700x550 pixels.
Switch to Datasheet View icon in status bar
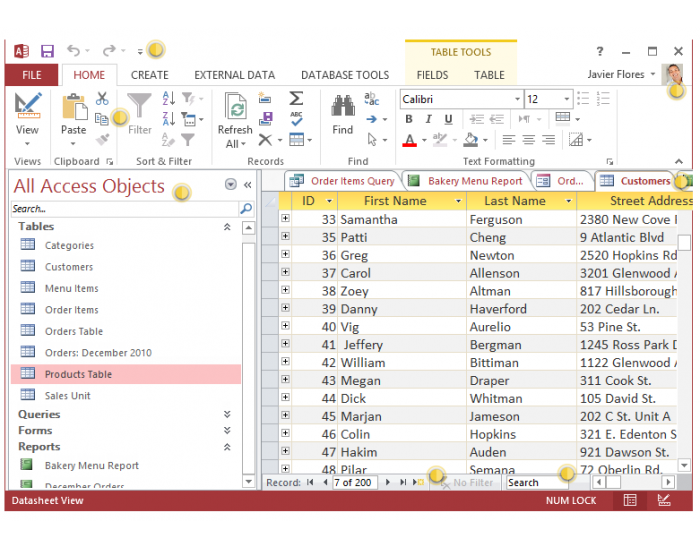[630, 500]
